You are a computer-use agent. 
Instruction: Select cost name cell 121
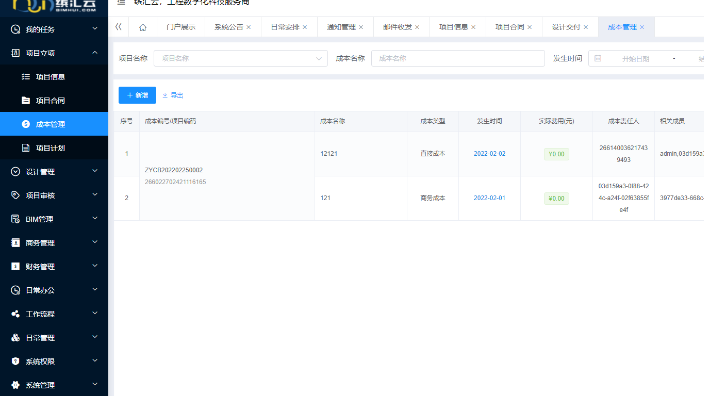pos(326,198)
